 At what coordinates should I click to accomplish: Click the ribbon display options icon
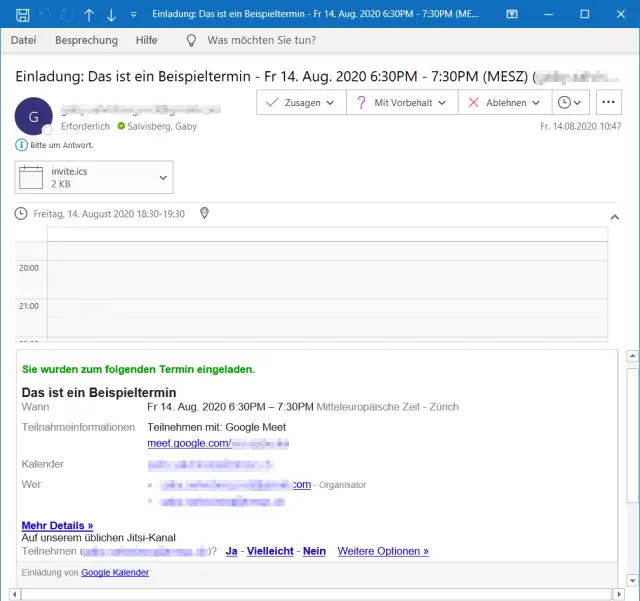tap(510, 14)
